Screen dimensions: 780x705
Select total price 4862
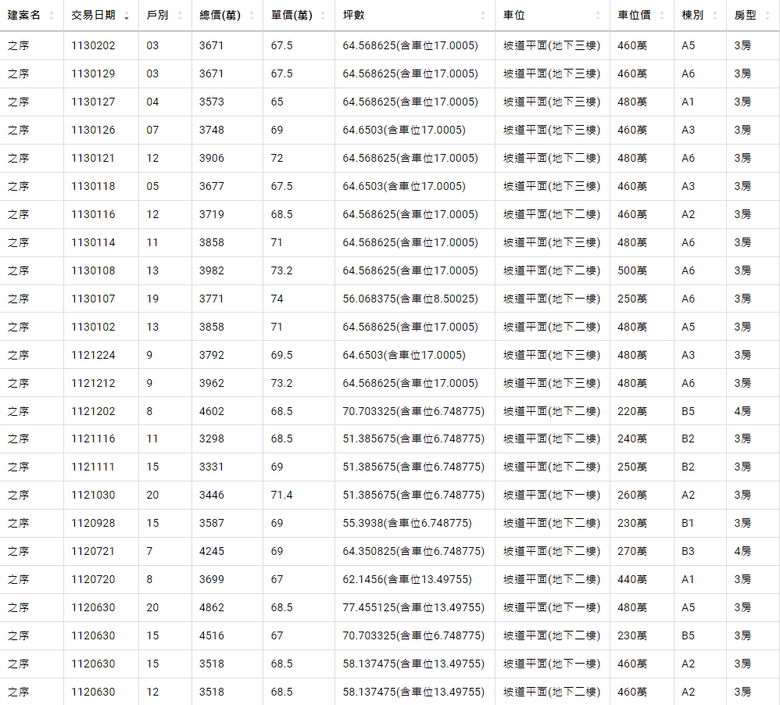211,607
